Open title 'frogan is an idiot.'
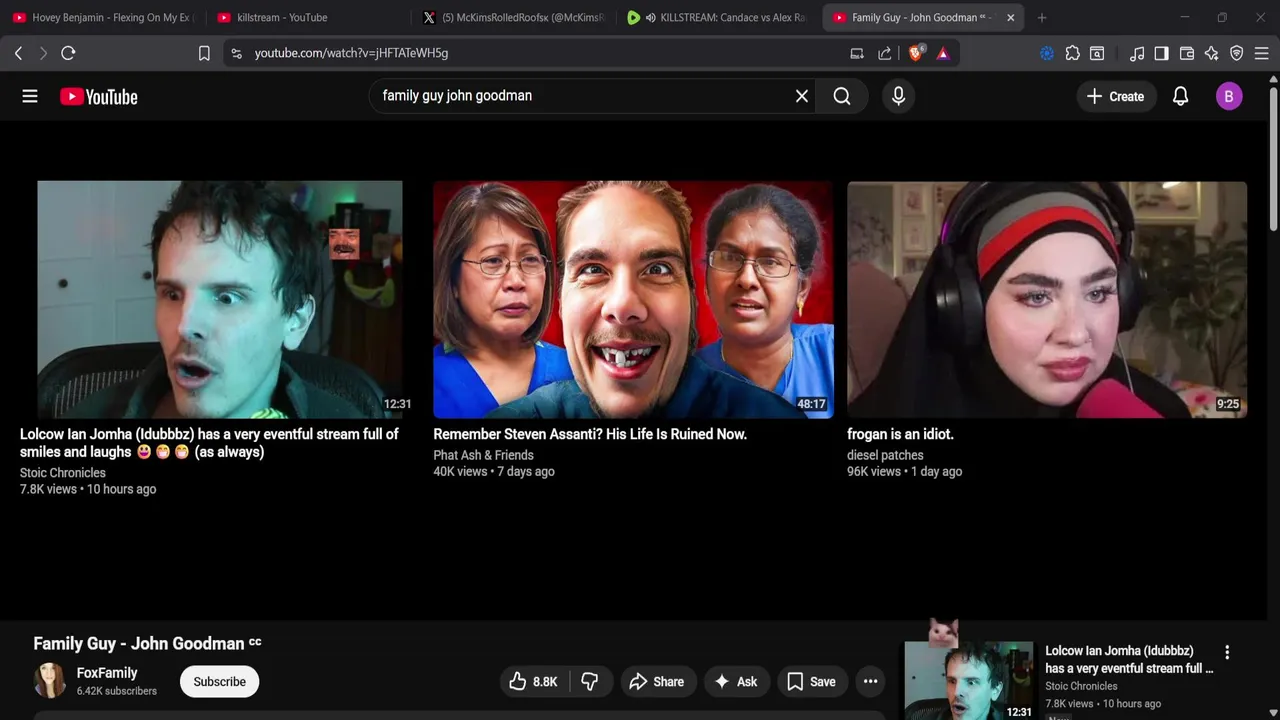The width and height of the screenshot is (1280, 720). click(x=900, y=434)
